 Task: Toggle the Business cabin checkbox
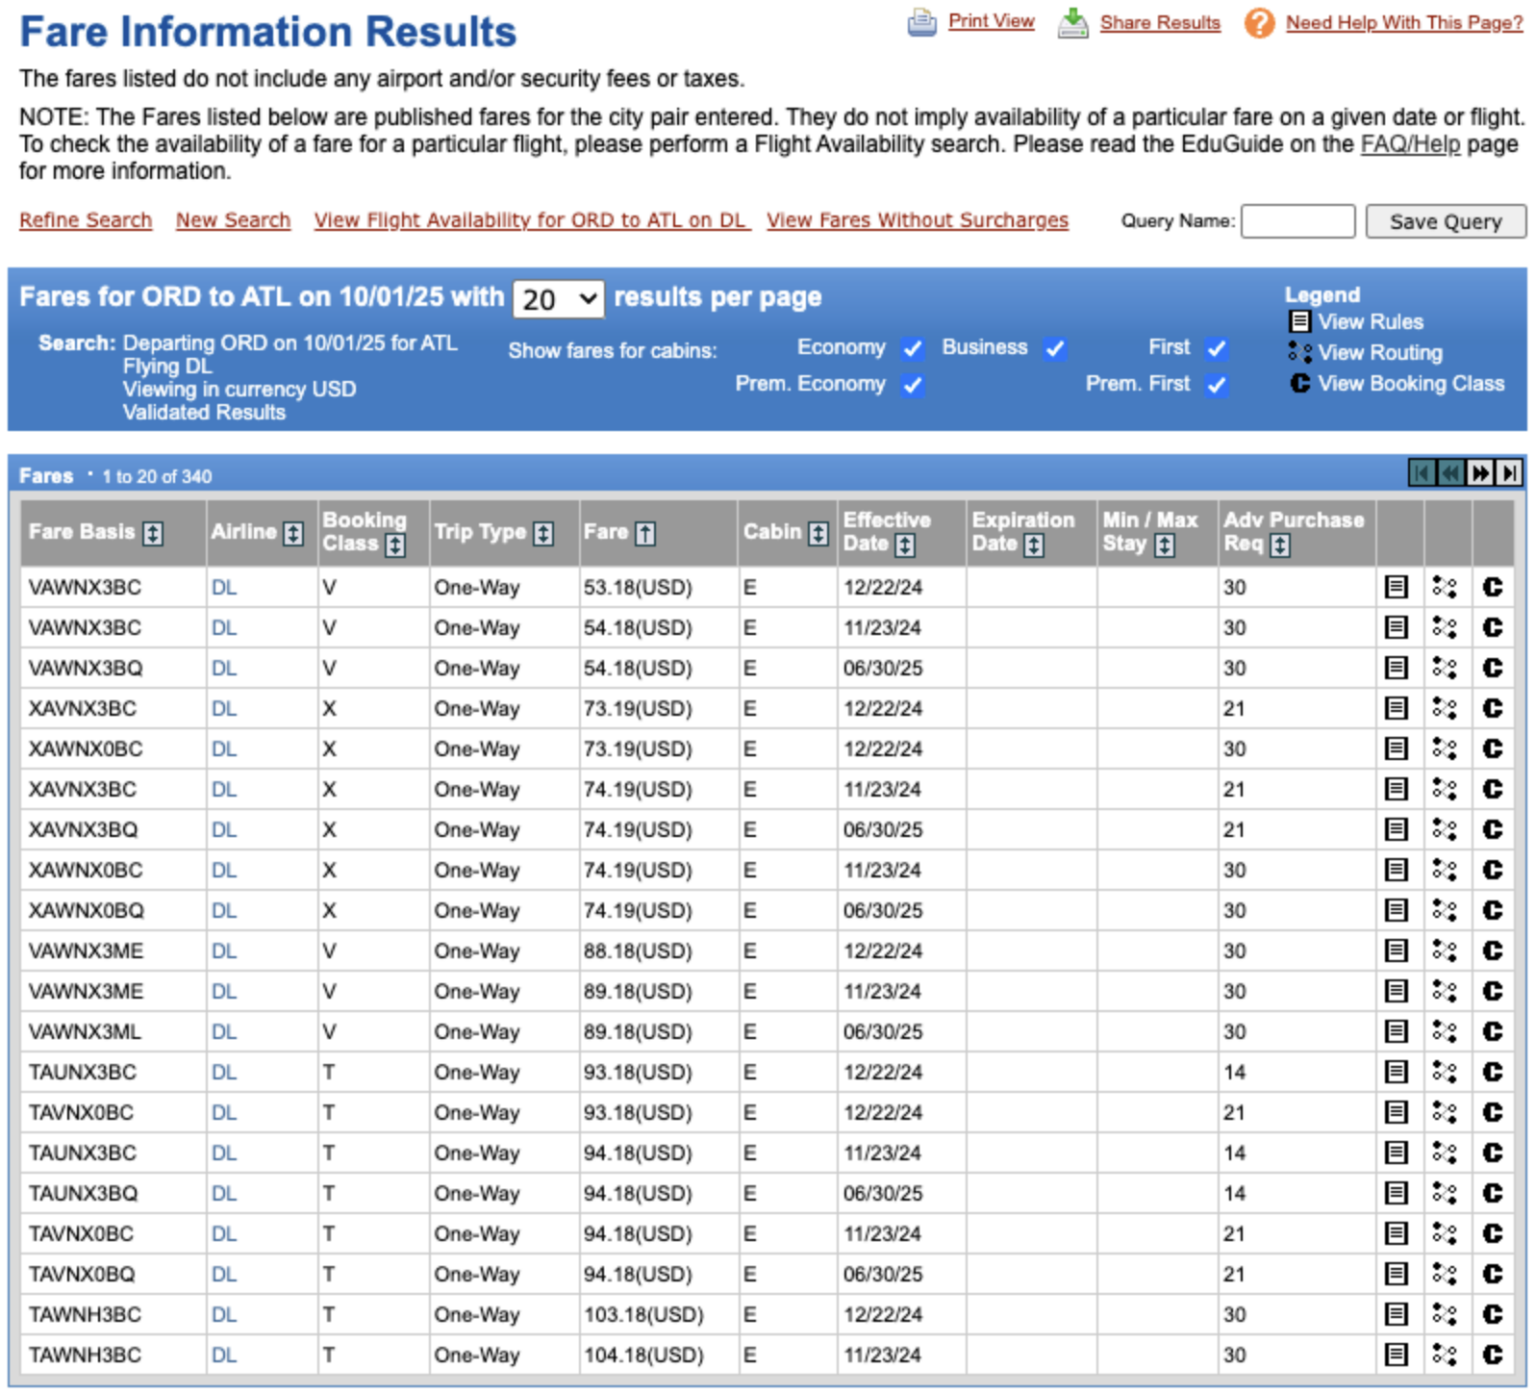click(1054, 349)
